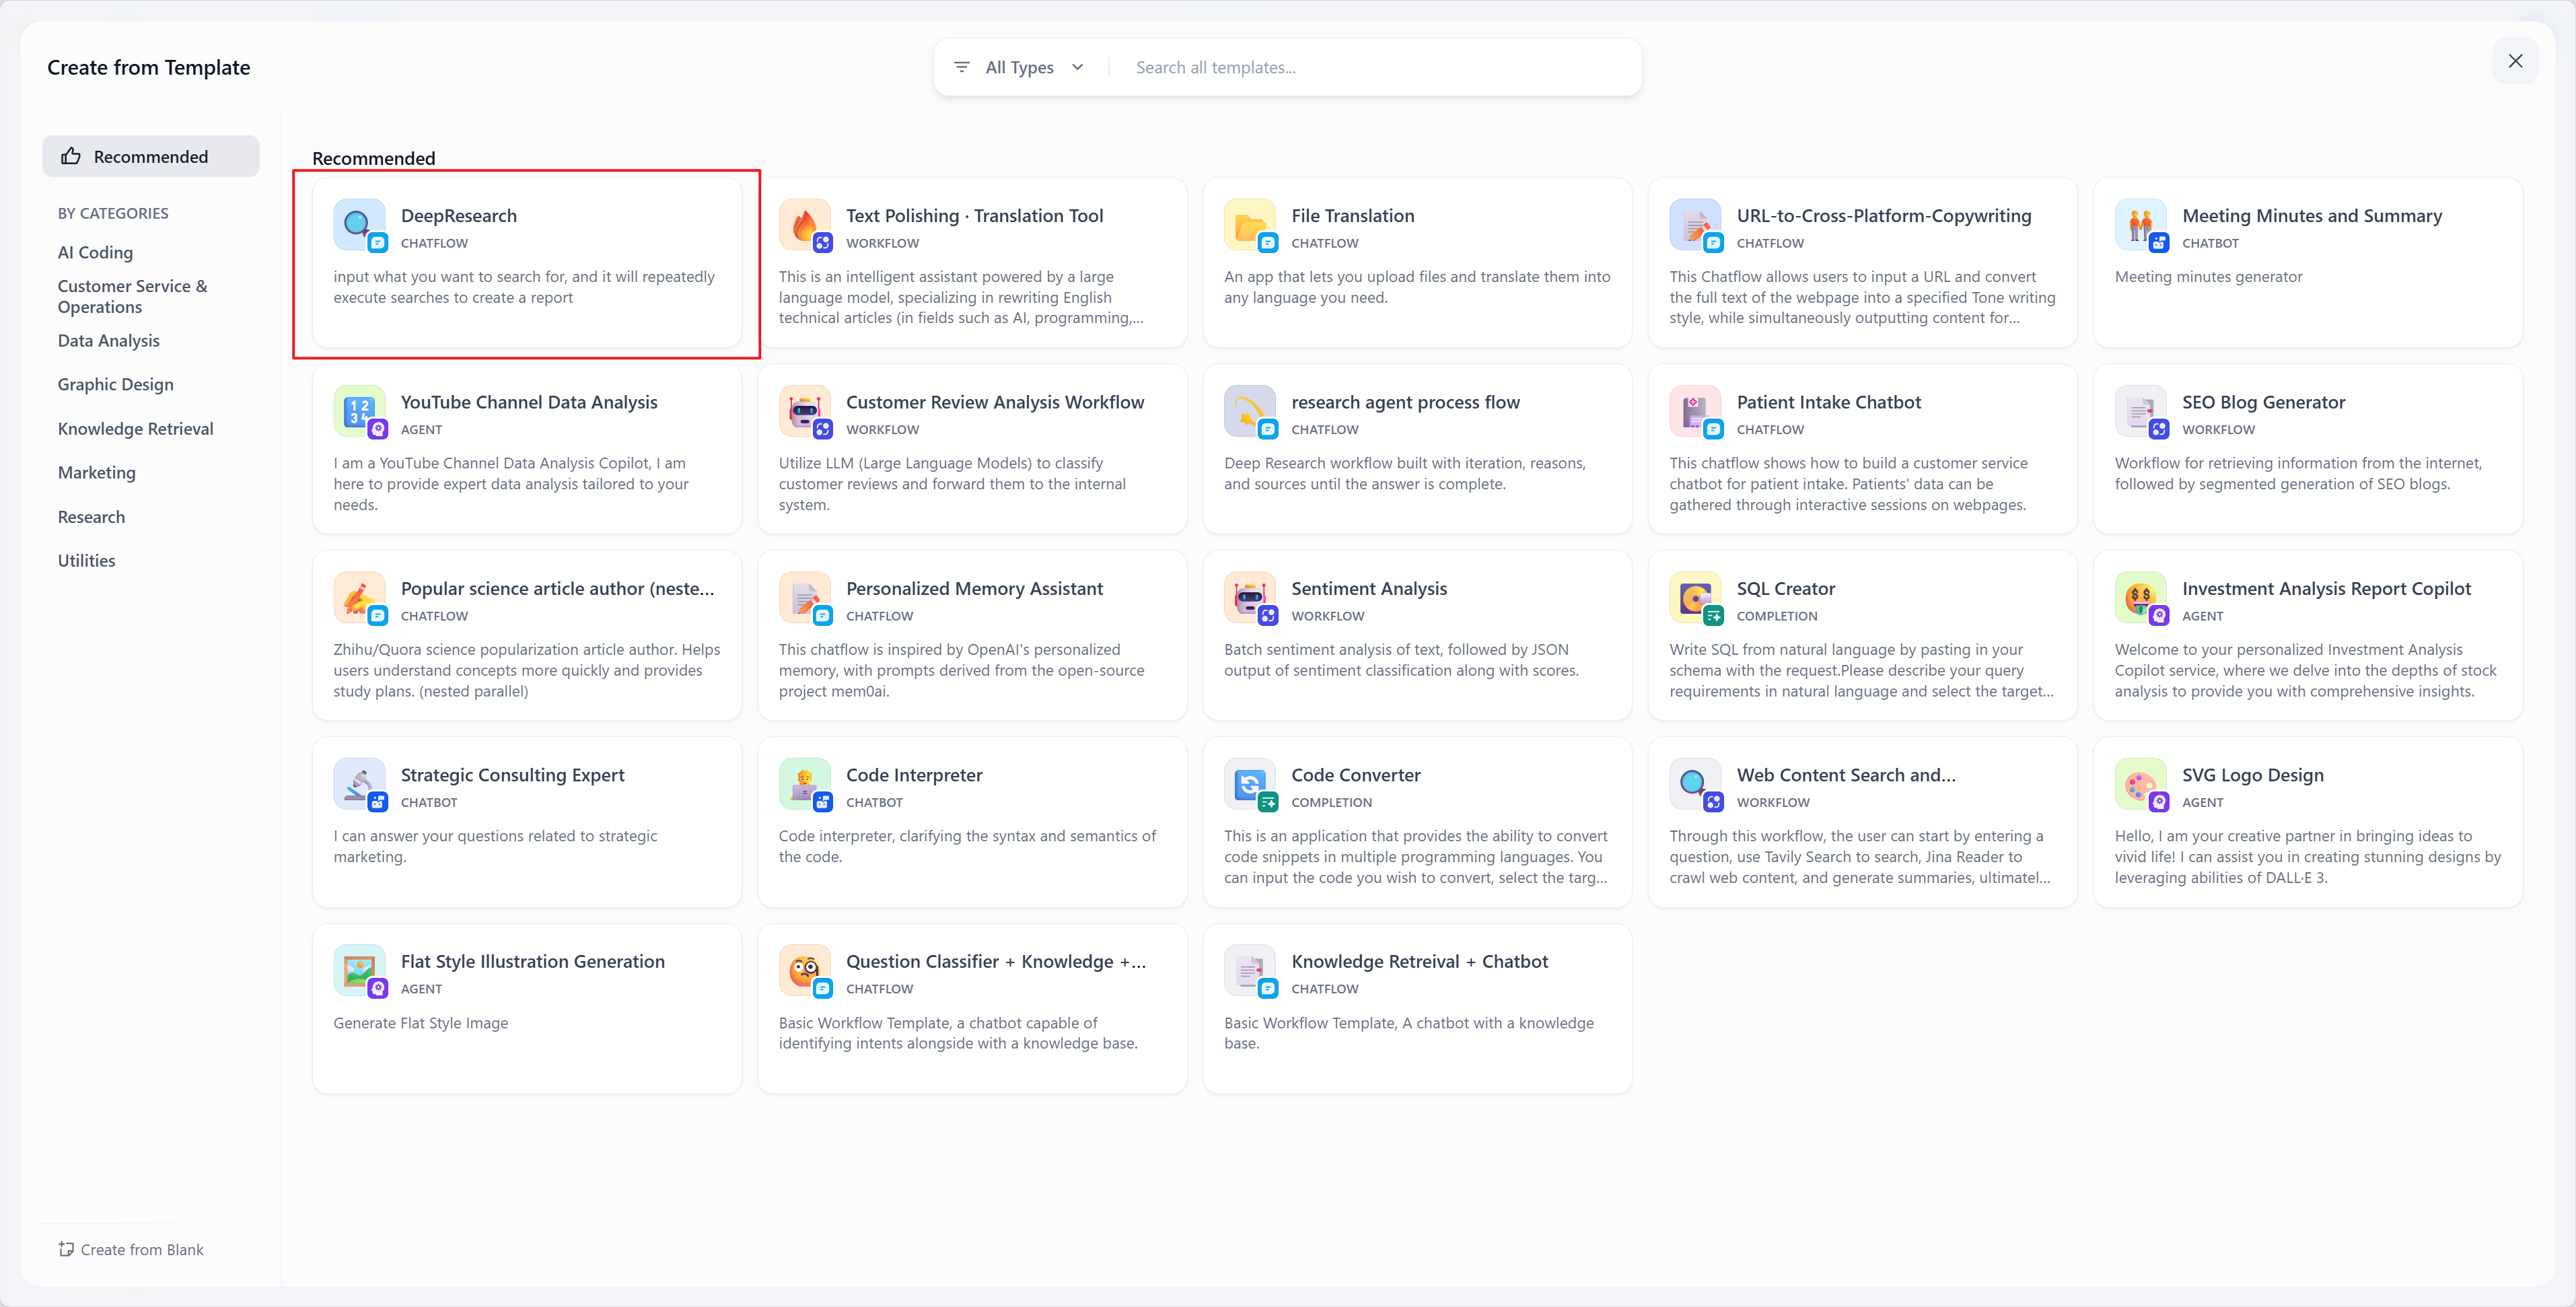Open the Marketing category
Image resolution: width=2576 pixels, height=1307 pixels.
[96, 472]
